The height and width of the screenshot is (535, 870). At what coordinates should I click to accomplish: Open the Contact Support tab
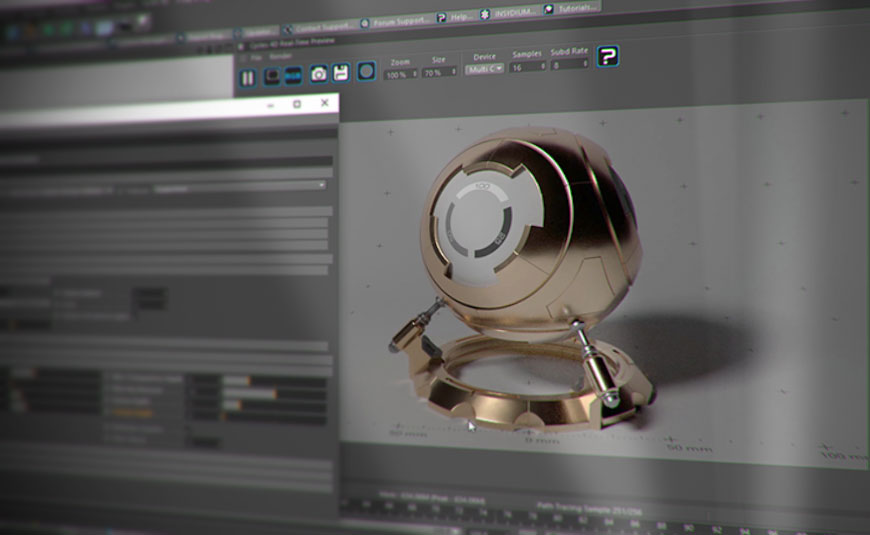pos(318,28)
